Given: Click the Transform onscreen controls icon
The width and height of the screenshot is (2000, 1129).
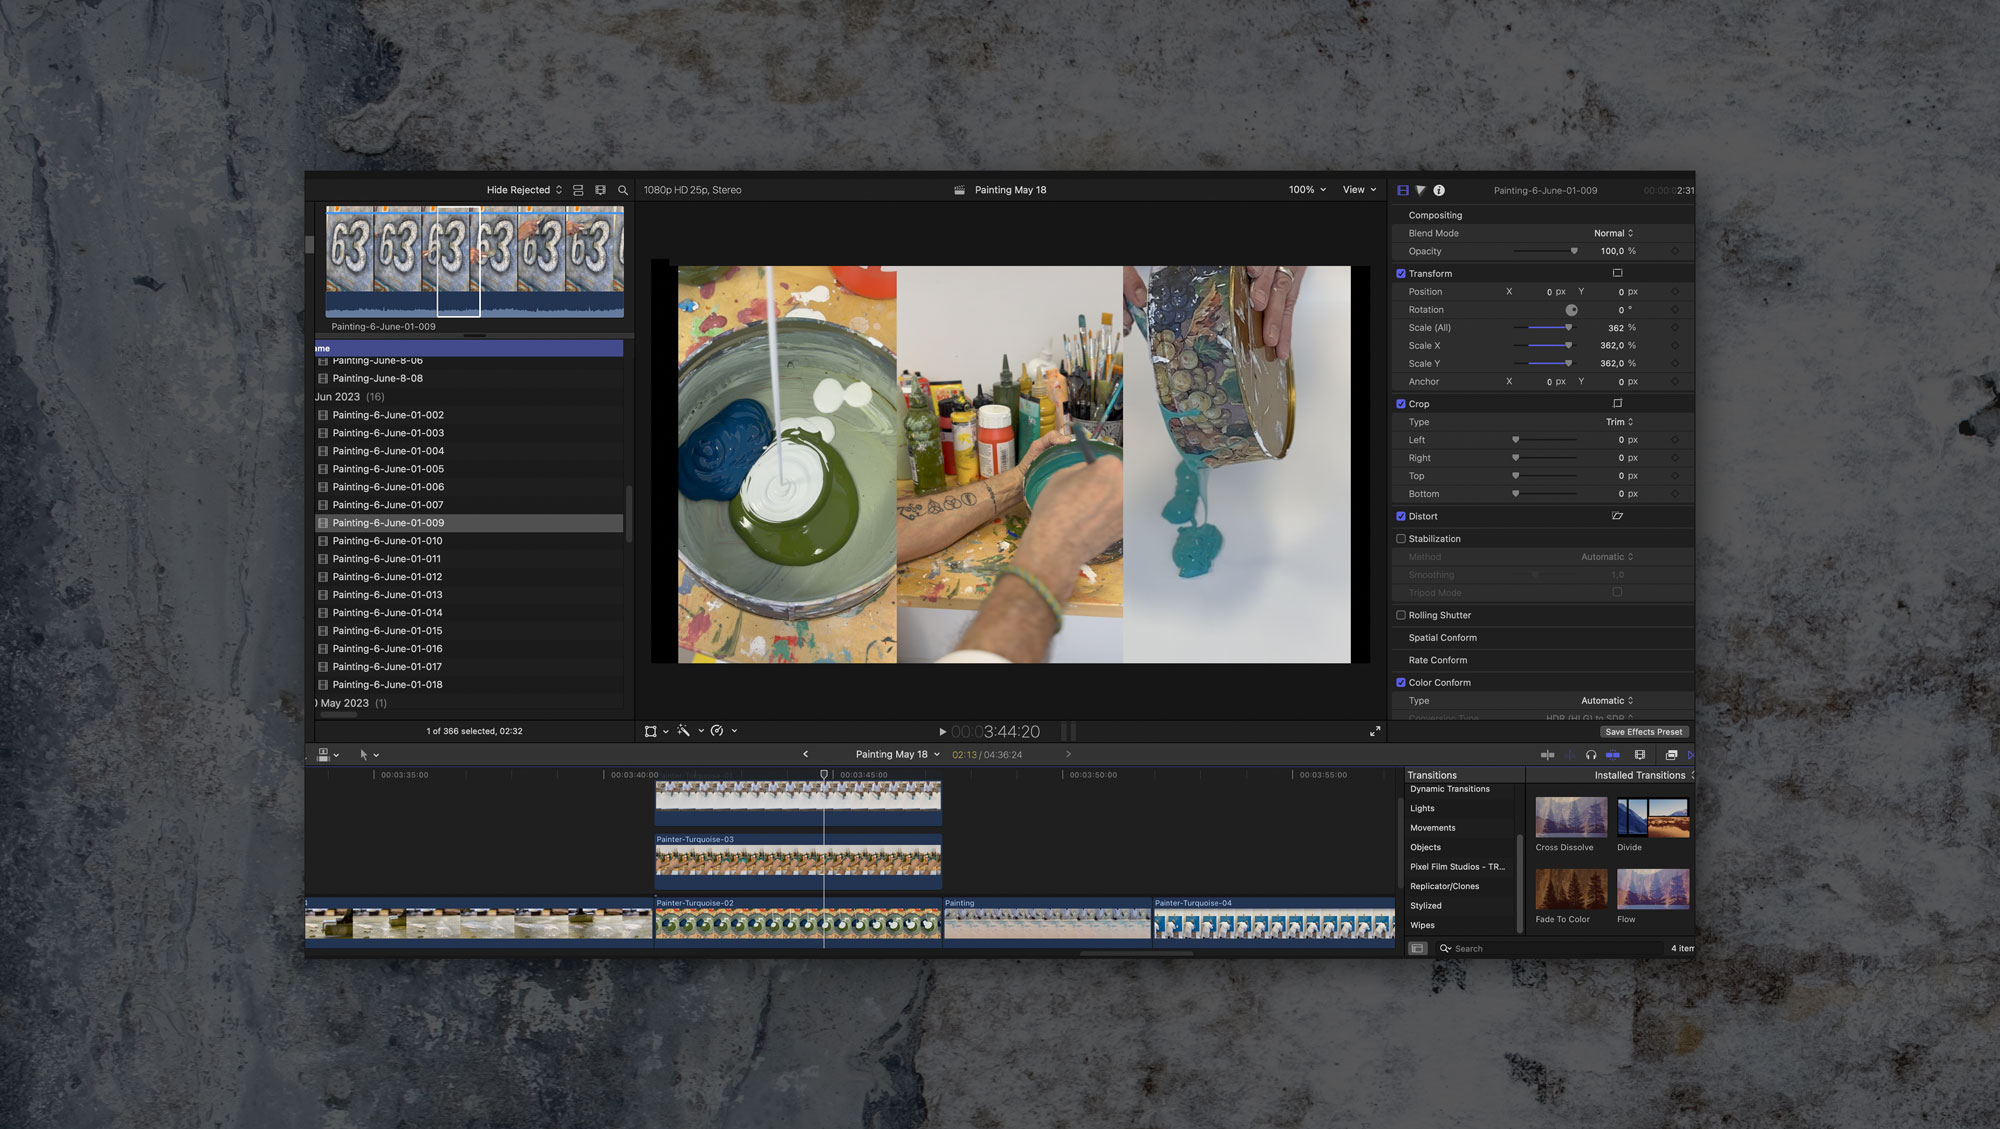Looking at the screenshot, I should (1617, 273).
